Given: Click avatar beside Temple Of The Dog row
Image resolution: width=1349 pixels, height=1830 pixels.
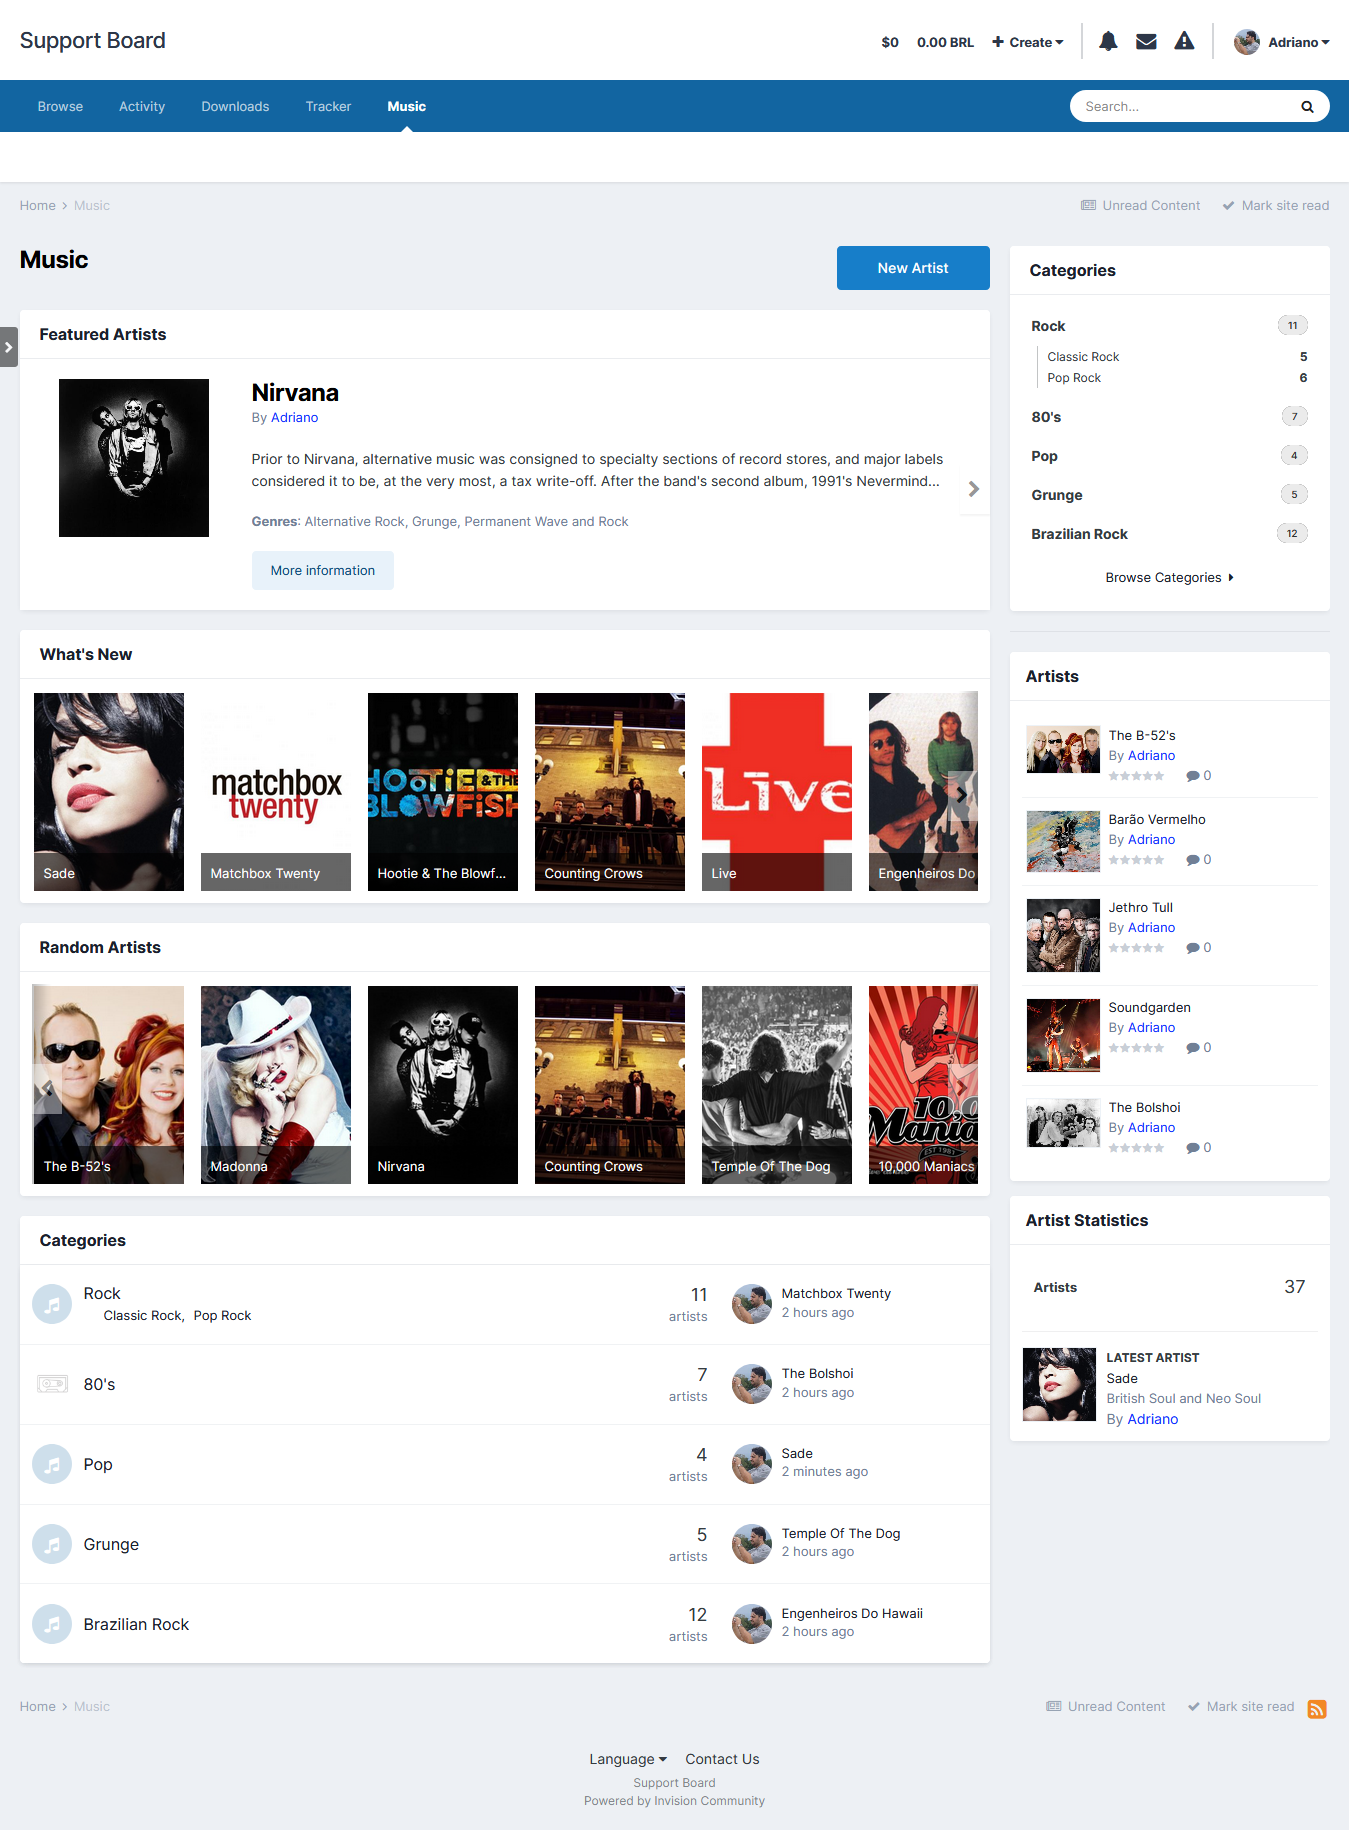Looking at the screenshot, I should coord(751,1543).
